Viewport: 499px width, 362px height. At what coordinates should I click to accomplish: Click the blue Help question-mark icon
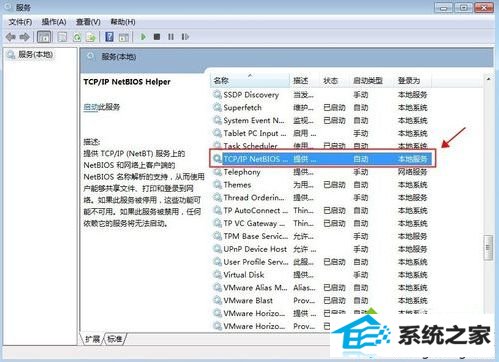pos(109,37)
